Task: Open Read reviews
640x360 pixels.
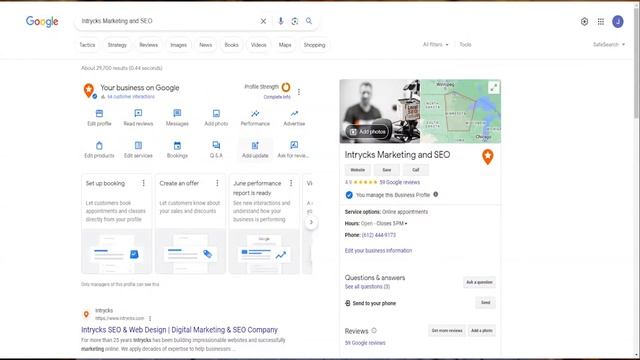Action: pyautogui.click(x=138, y=118)
